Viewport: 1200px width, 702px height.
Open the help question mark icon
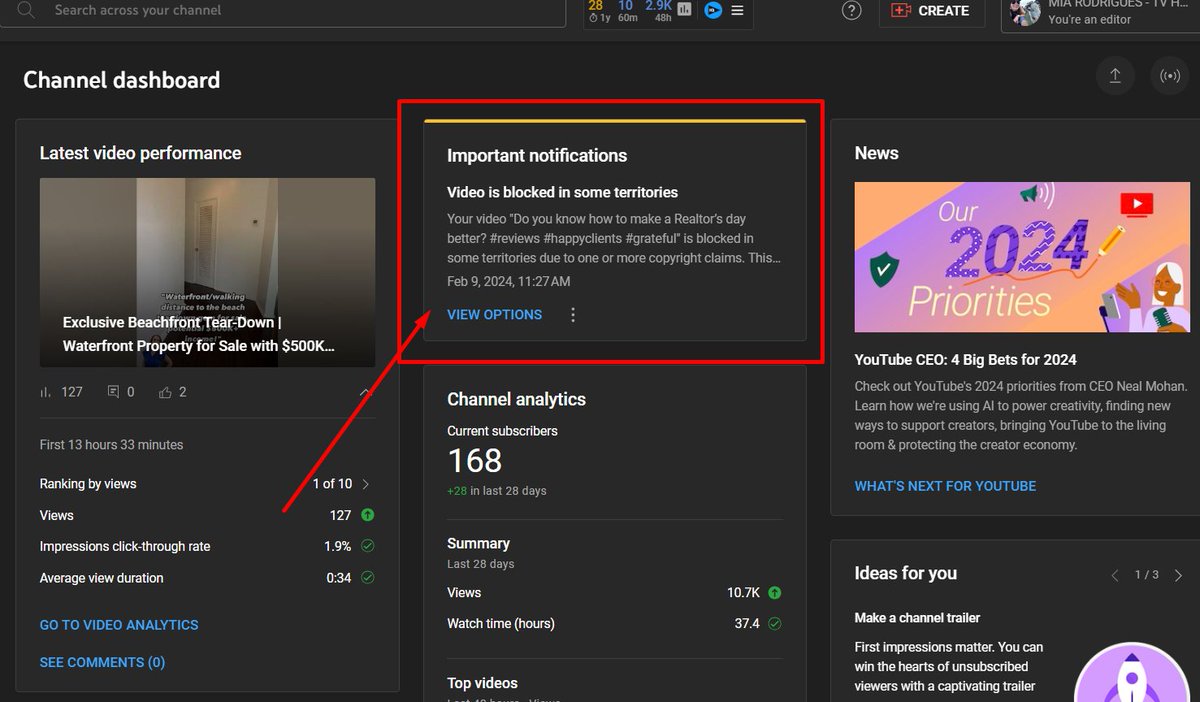pos(851,11)
